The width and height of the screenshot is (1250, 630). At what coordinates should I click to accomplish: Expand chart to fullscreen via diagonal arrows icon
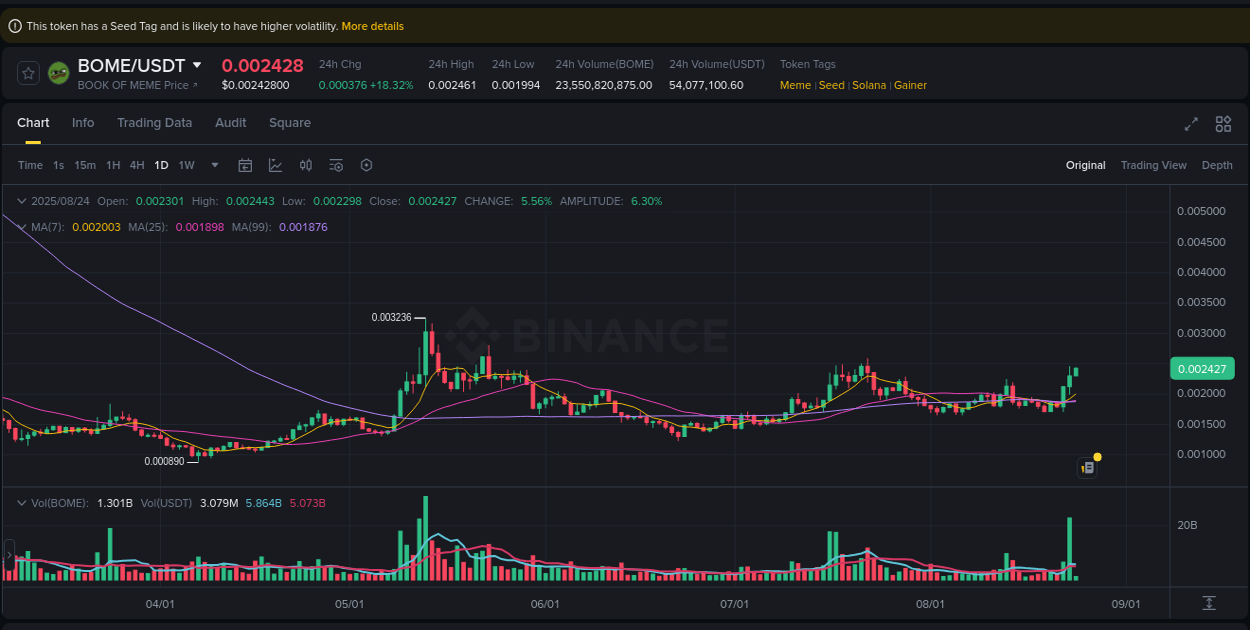pyautogui.click(x=1190, y=124)
